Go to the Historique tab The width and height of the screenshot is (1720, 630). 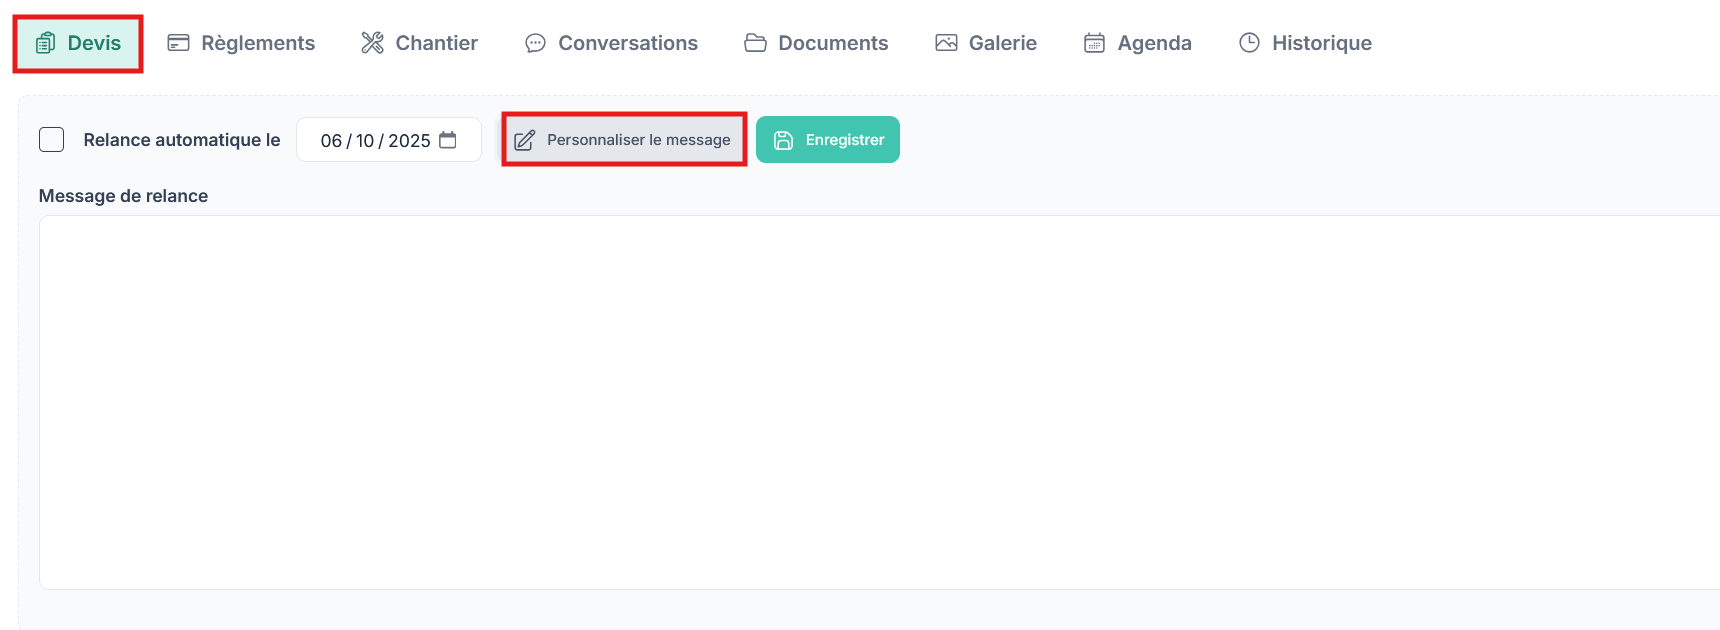pyautogui.click(x=1305, y=43)
